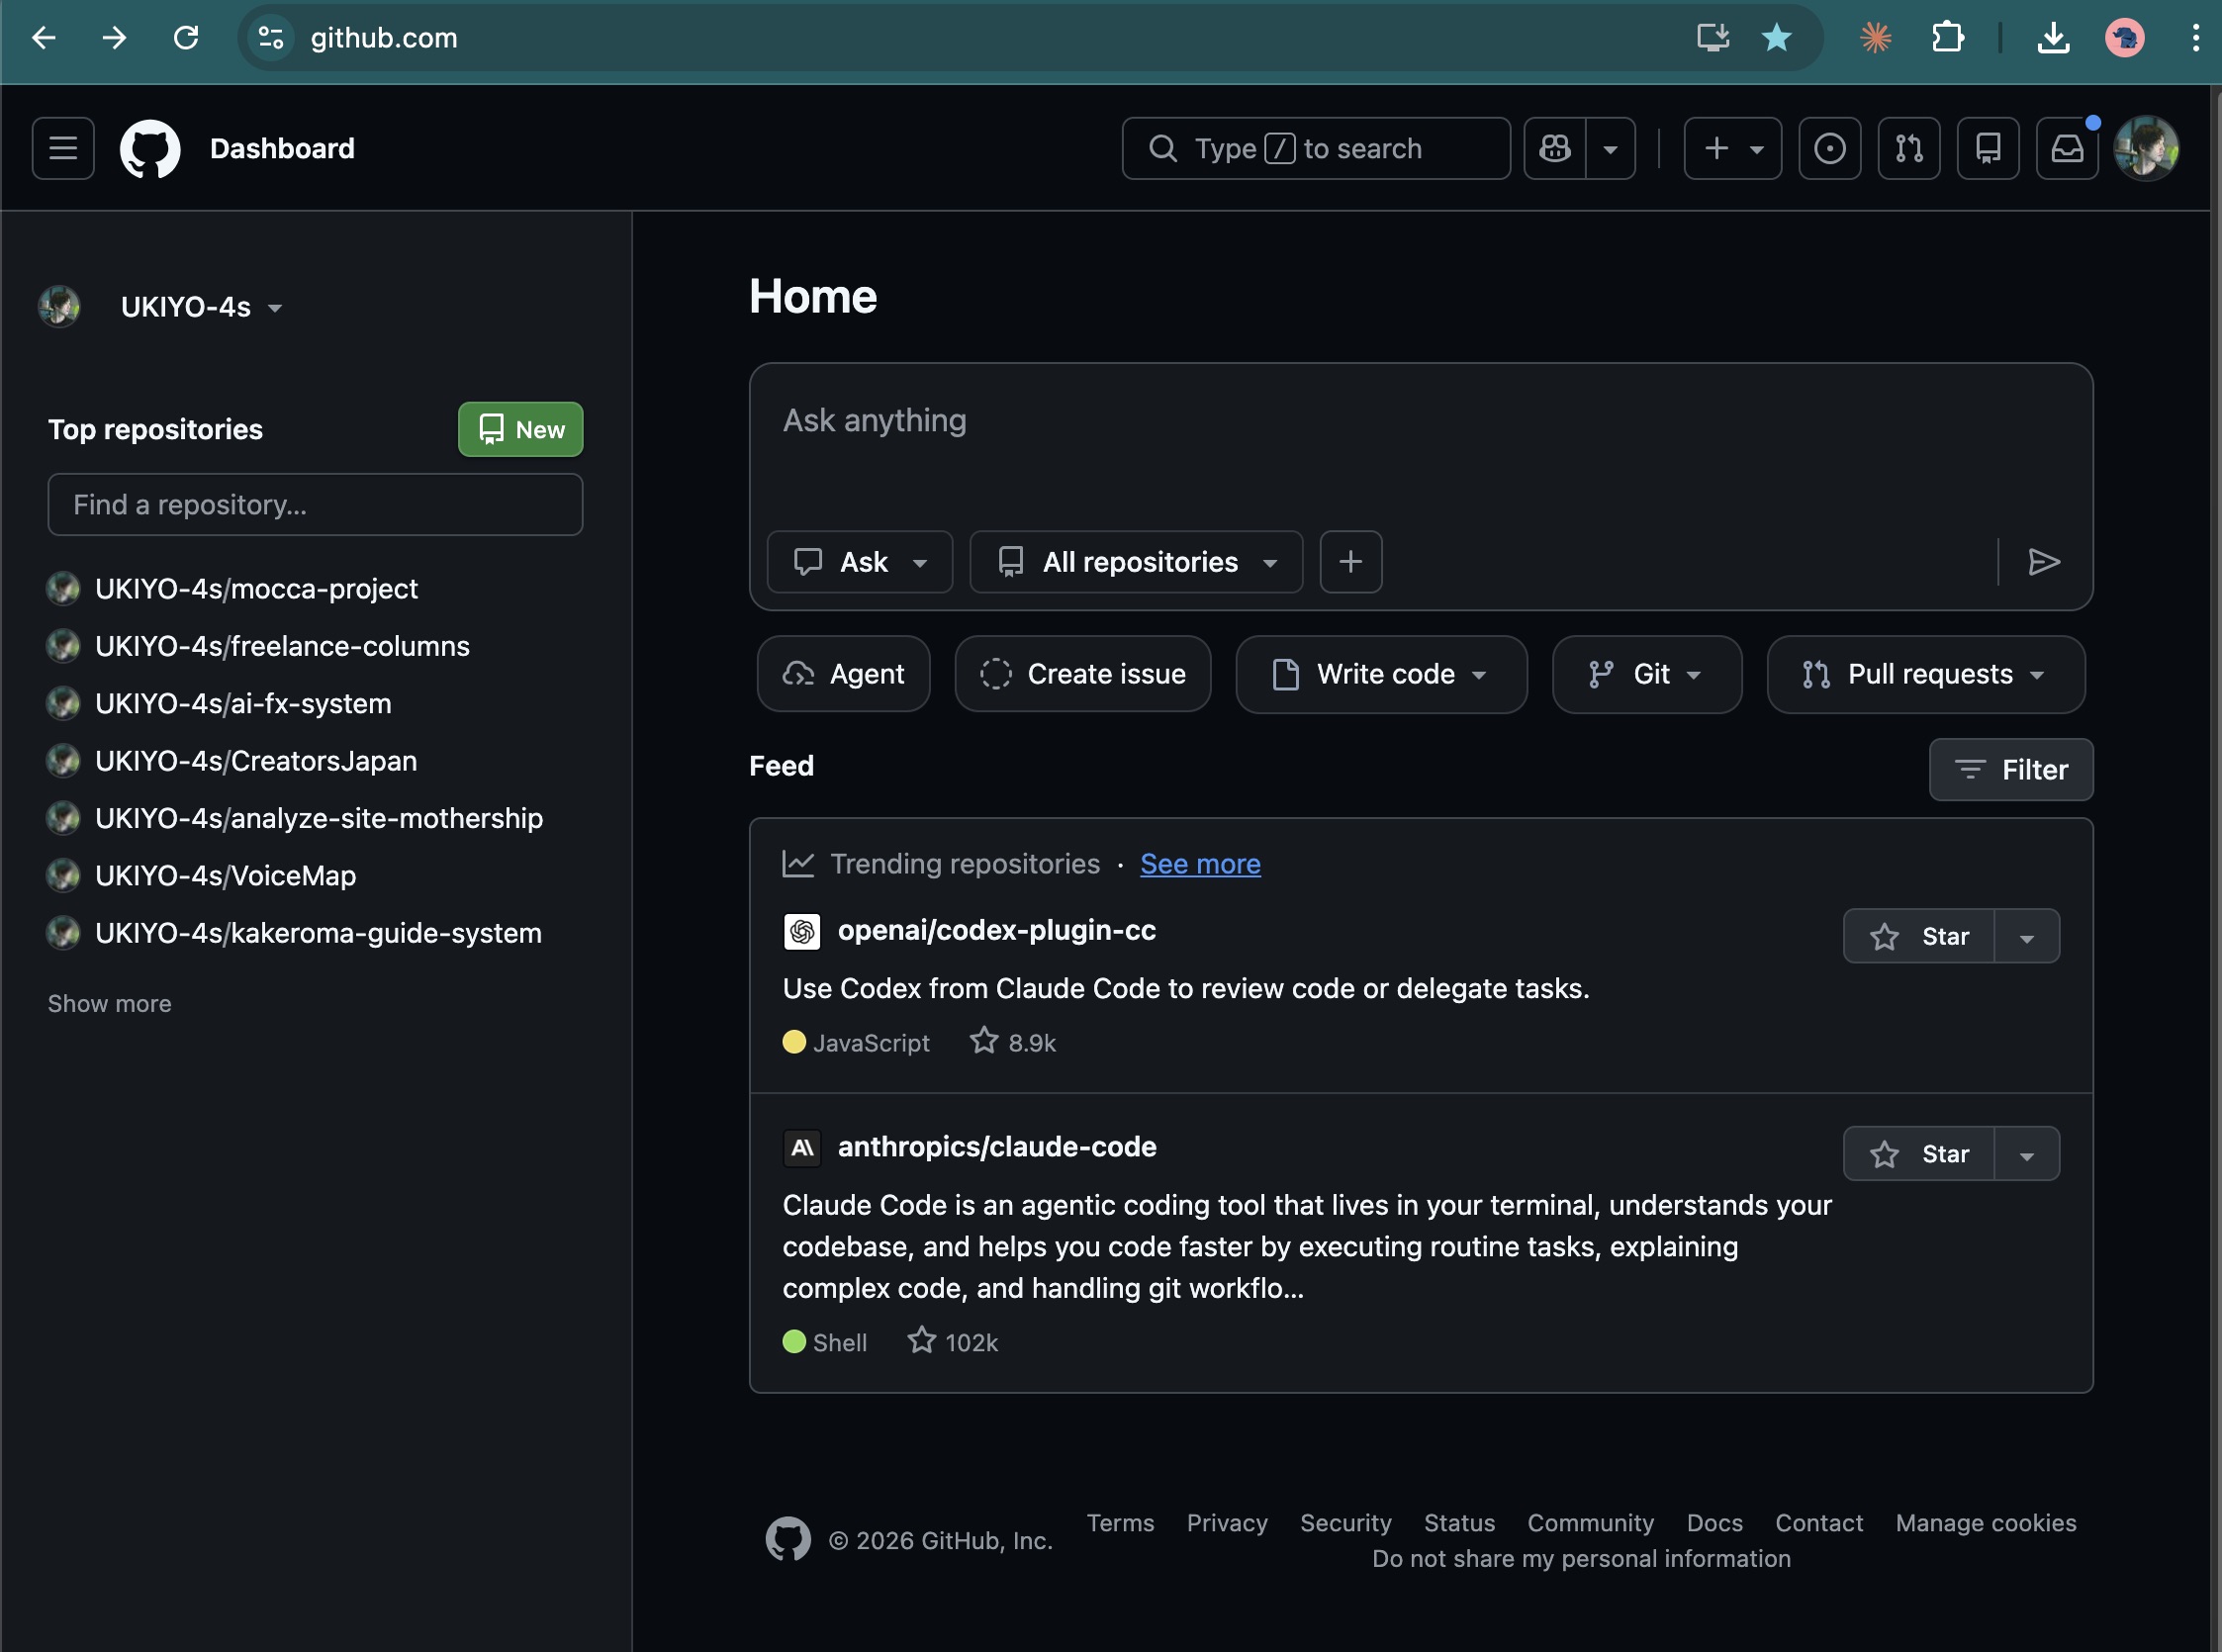Focus the Find a repository field
The height and width of the screenshot is (1652, 2222).
coord(315,505)
